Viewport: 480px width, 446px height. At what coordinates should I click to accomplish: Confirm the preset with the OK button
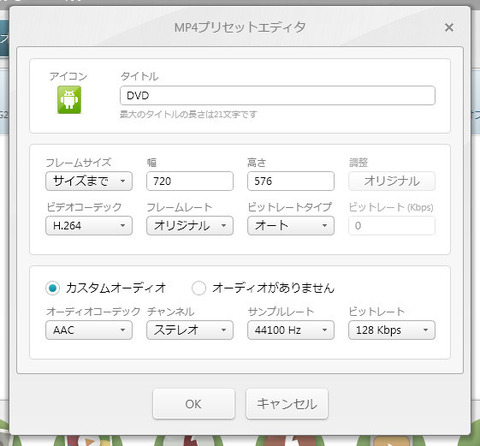click(194, 404)
